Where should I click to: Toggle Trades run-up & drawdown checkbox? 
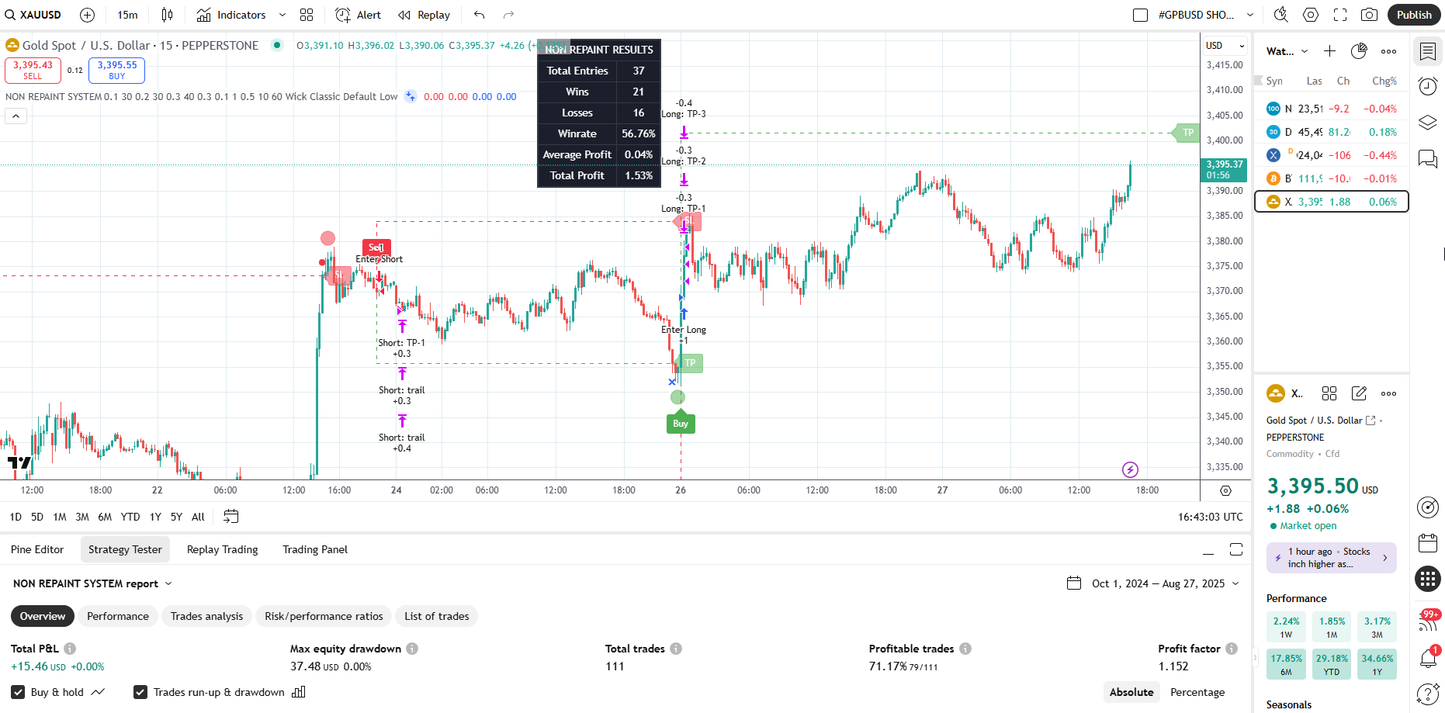tap(141, 692)
